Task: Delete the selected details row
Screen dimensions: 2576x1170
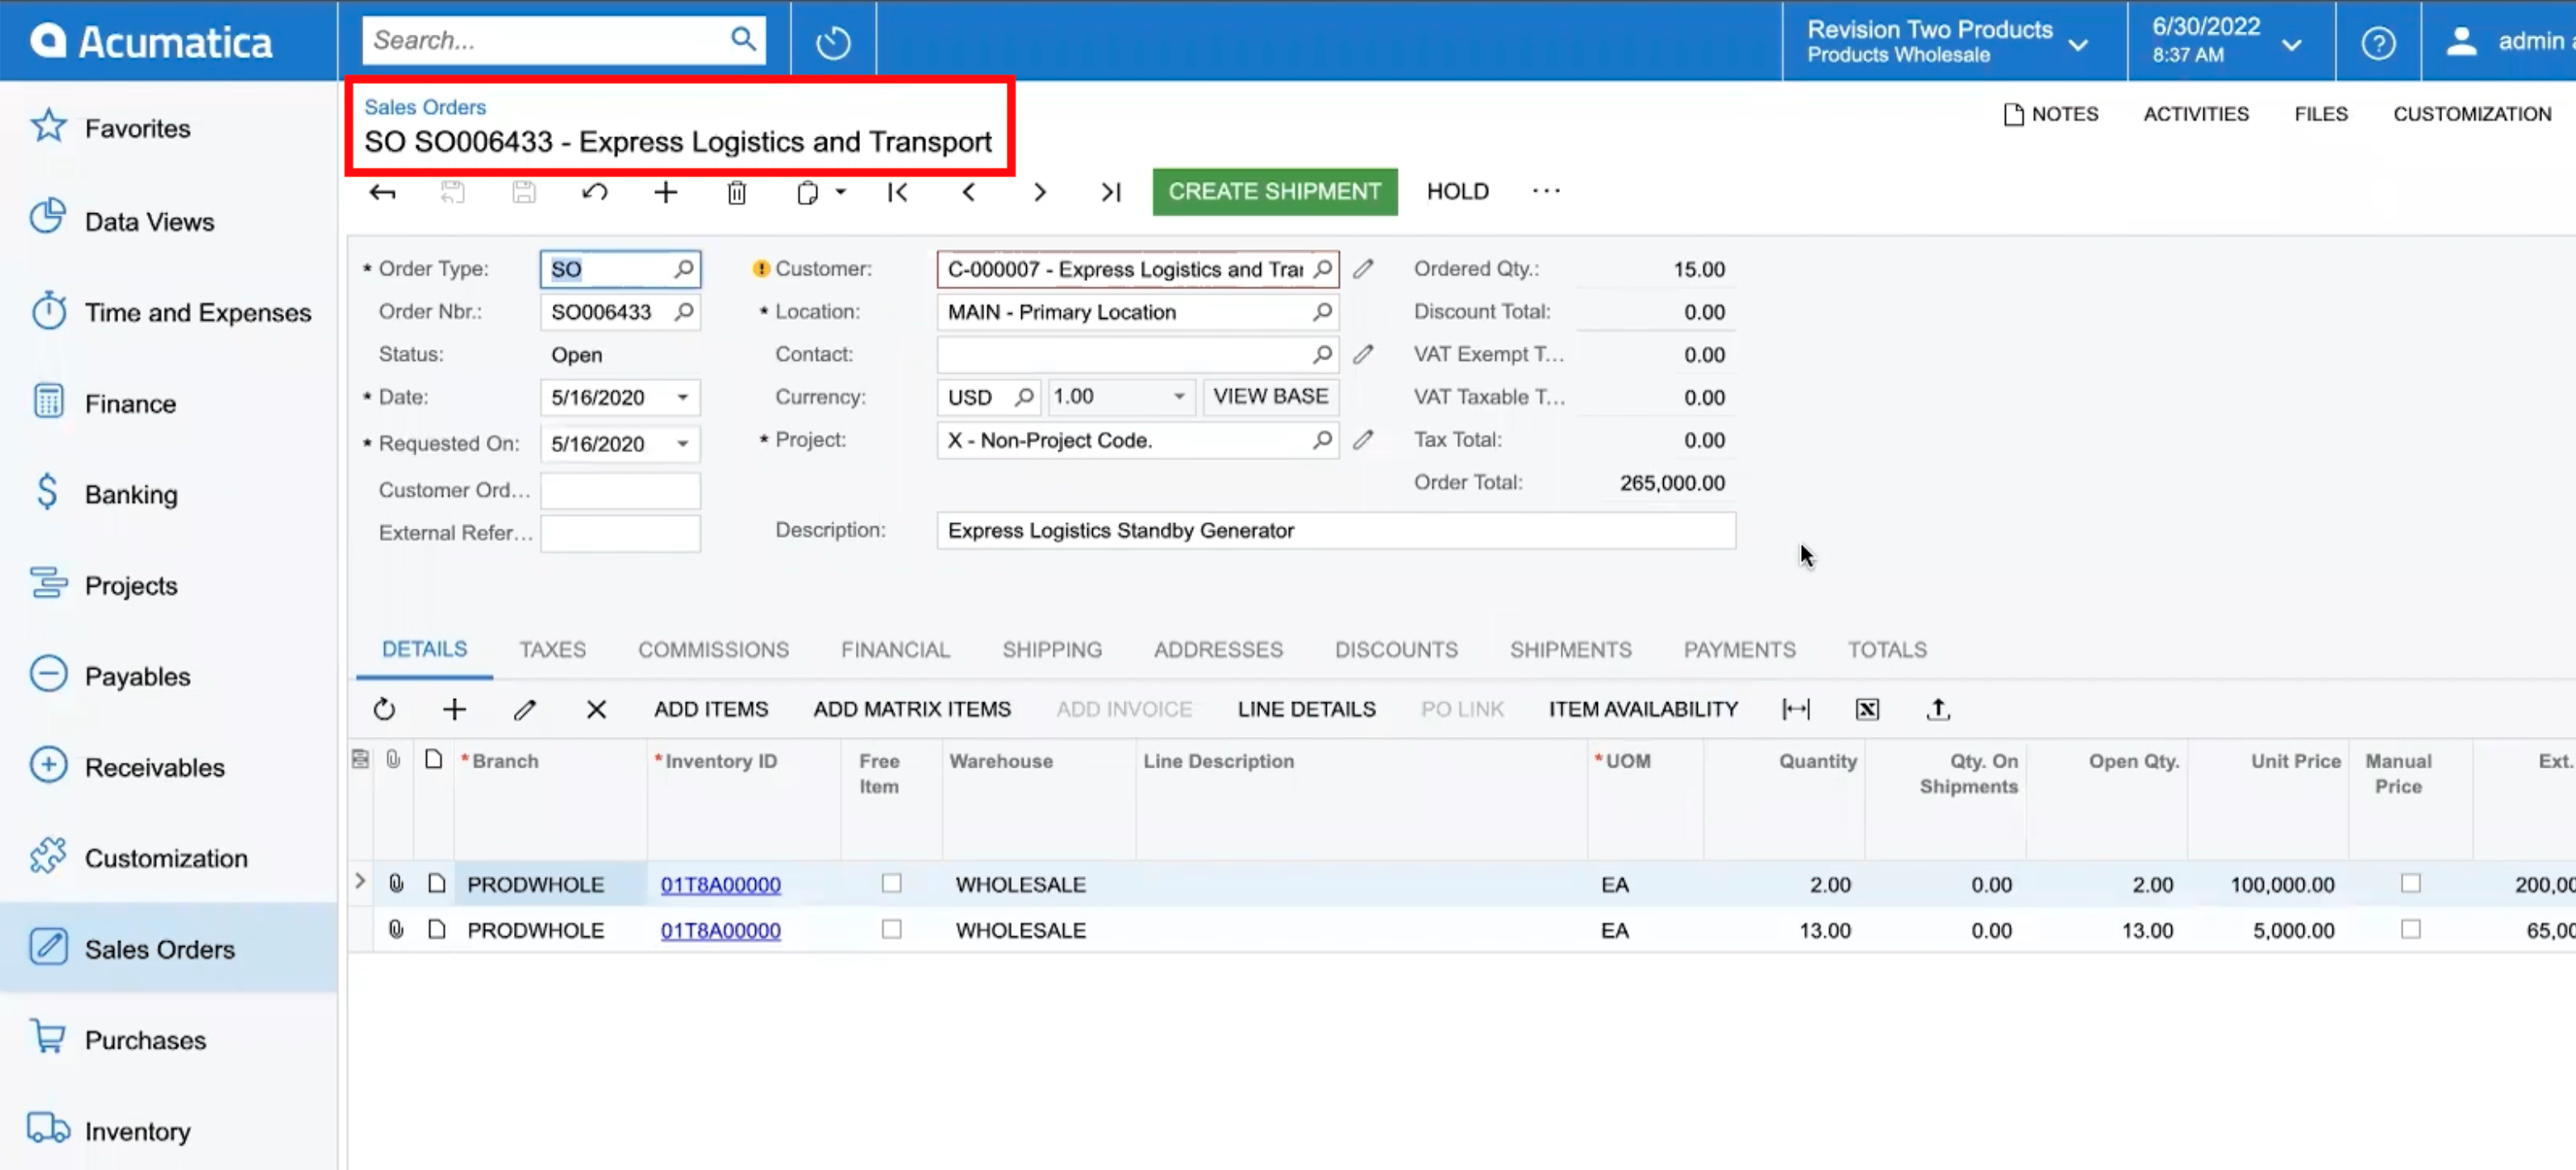Action: coord(596,709)
